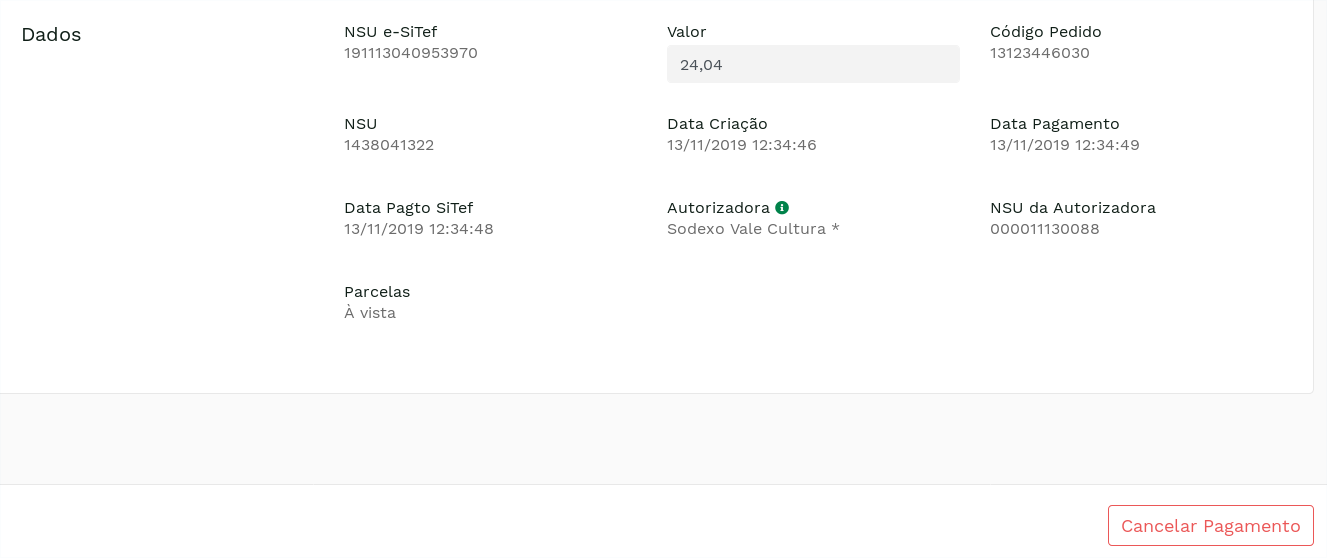This screenshot has height=558, width=1327.
Task: Click the Data Criação label
Action: pyautogui.click(x=717, y=124)
